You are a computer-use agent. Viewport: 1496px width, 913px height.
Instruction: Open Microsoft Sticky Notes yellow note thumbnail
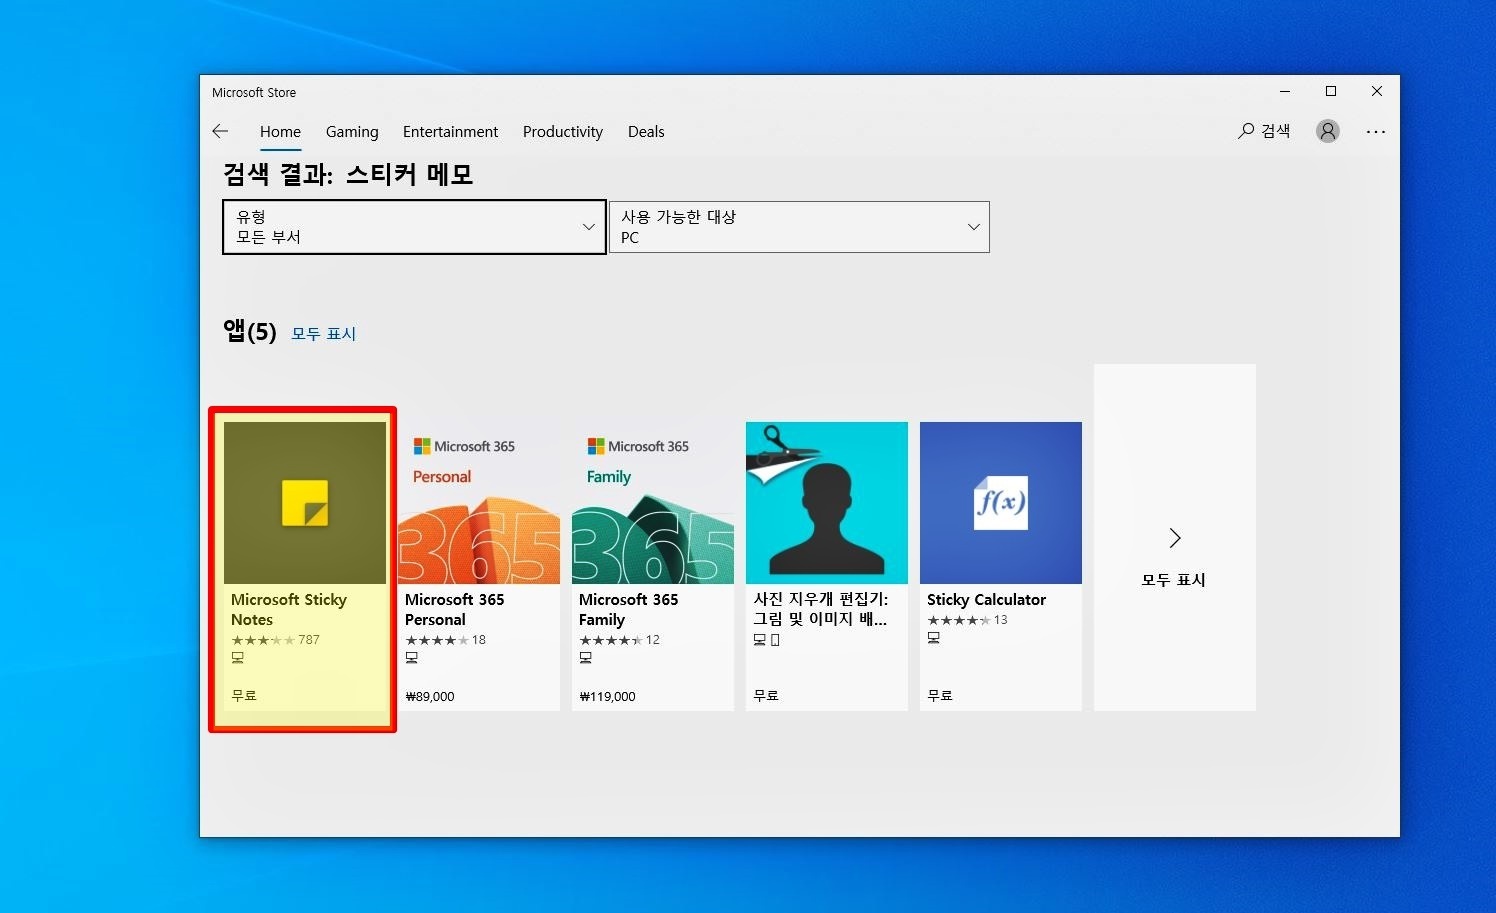(x=305, y=503)
